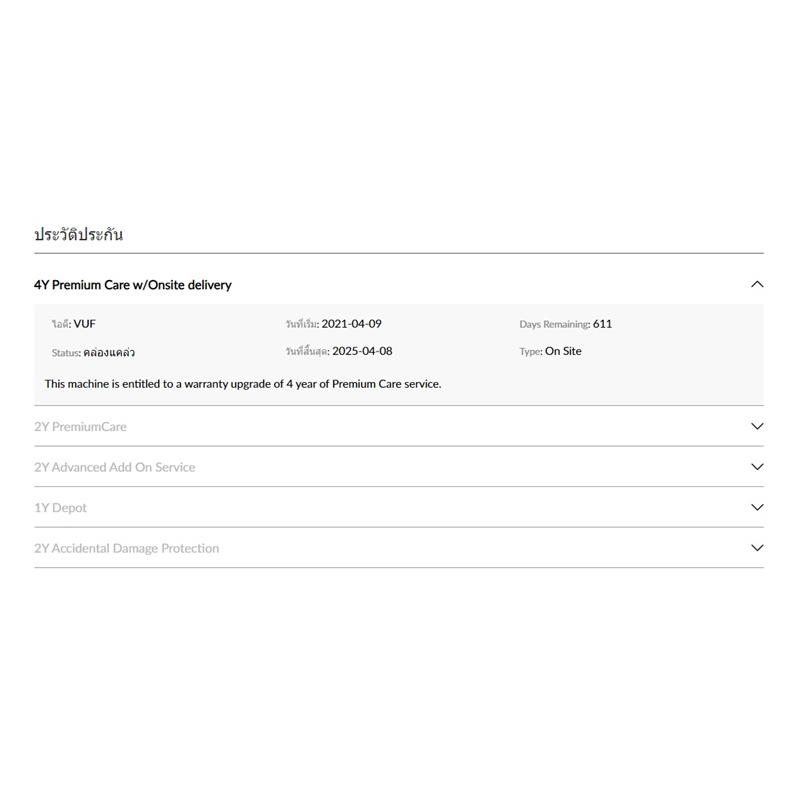Click the 4Y Premium Care w/Onsite delivery title
The height and width of the screenshot is (800, 800).
coord(133,285)
